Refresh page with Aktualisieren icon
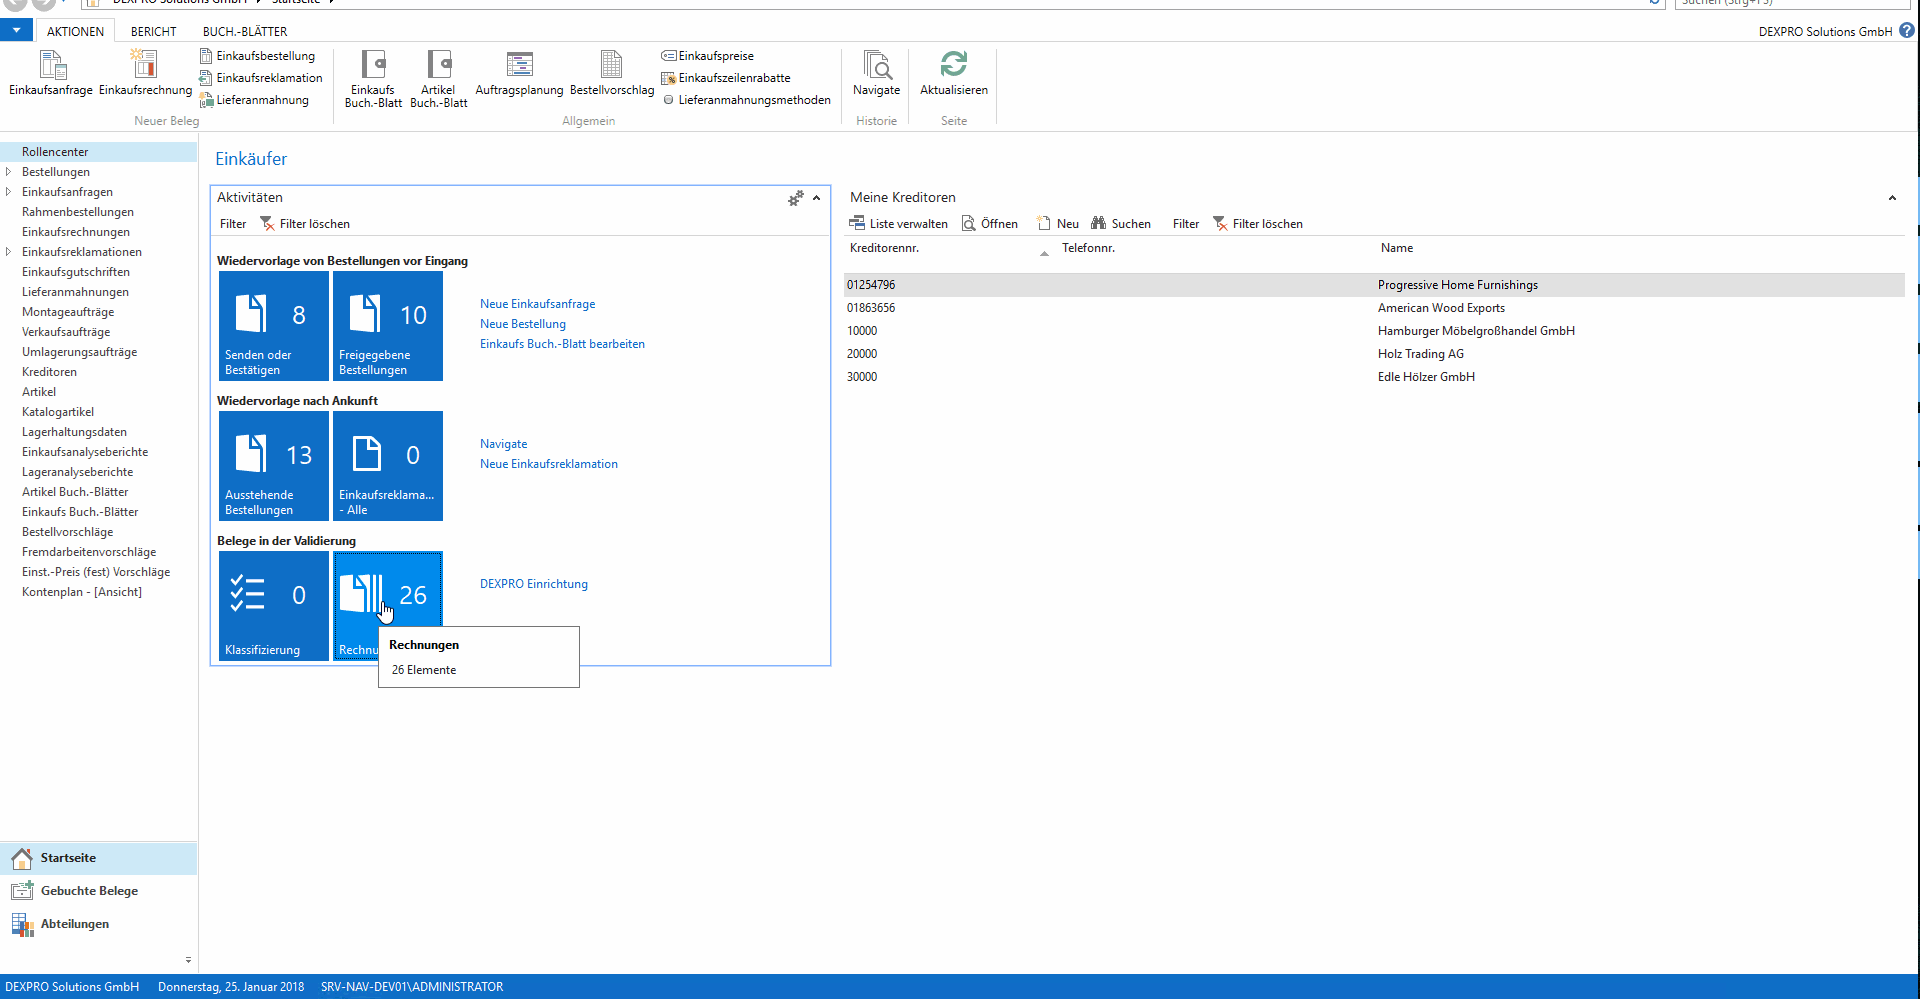 (x=953, y=66)
